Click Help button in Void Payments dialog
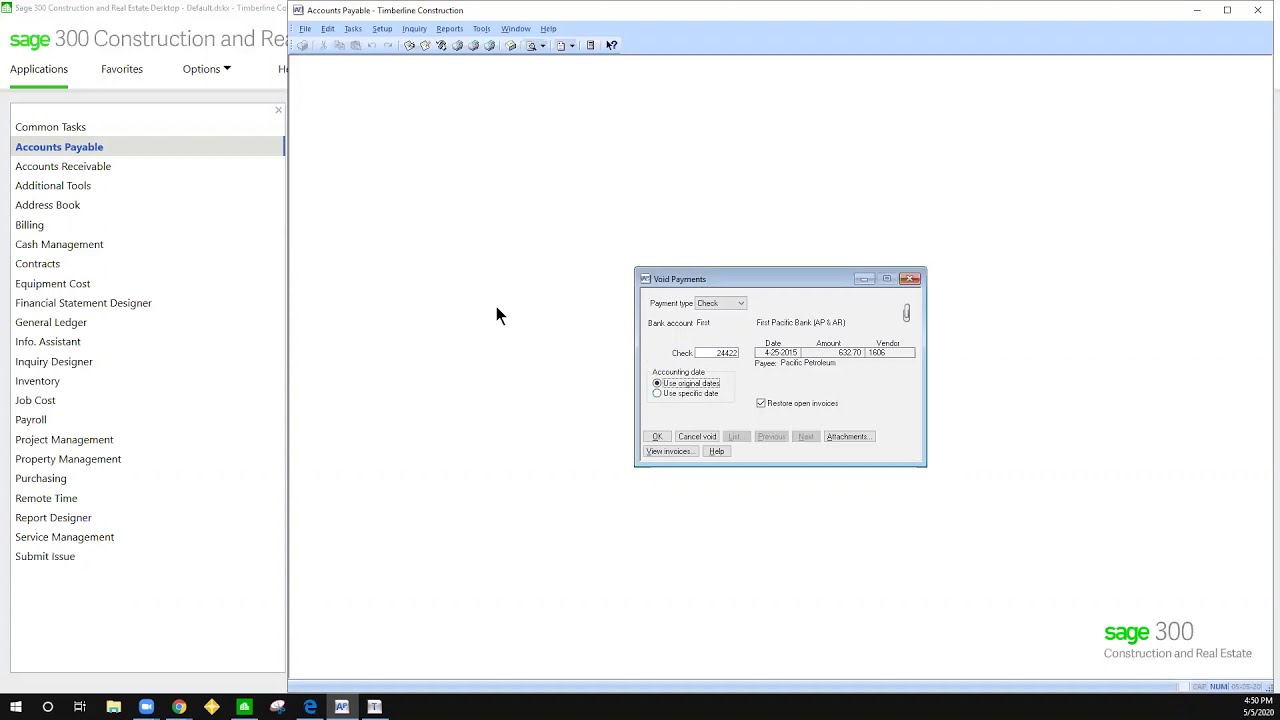The image size is (1280, 720). 716,452
